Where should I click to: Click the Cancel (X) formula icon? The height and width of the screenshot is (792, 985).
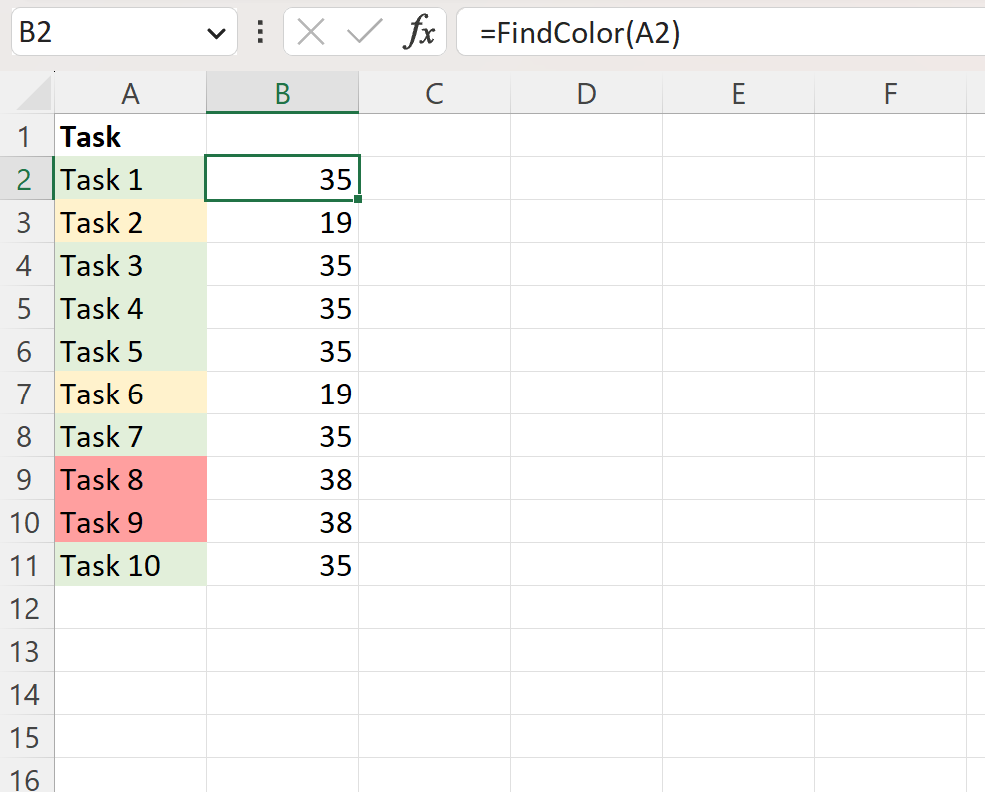(311, 32)
